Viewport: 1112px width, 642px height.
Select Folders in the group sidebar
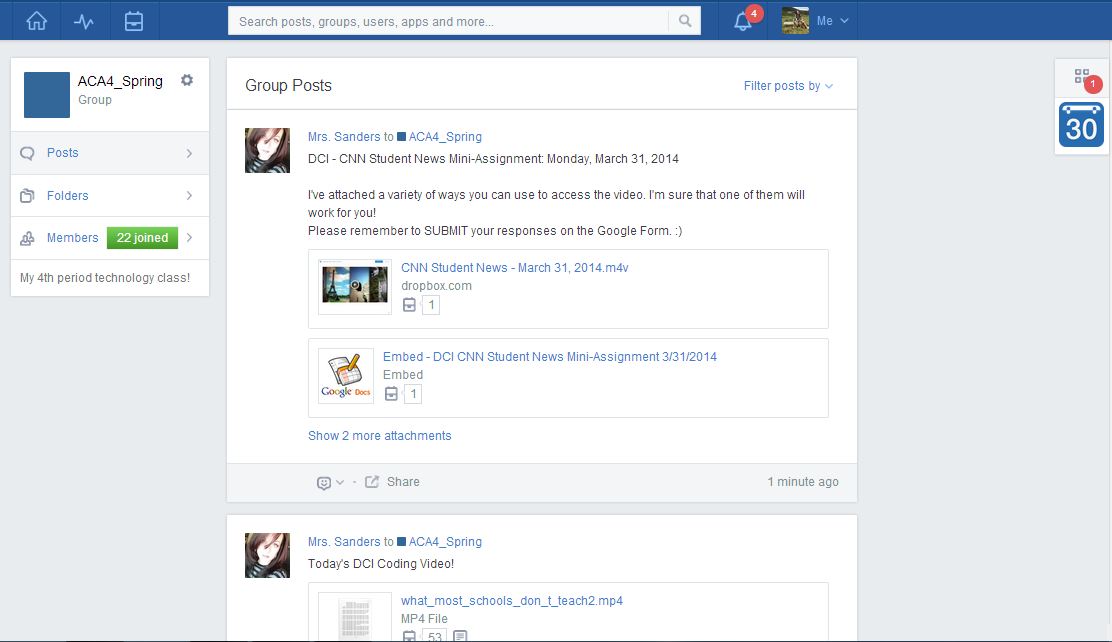click(x=67, y=195)
